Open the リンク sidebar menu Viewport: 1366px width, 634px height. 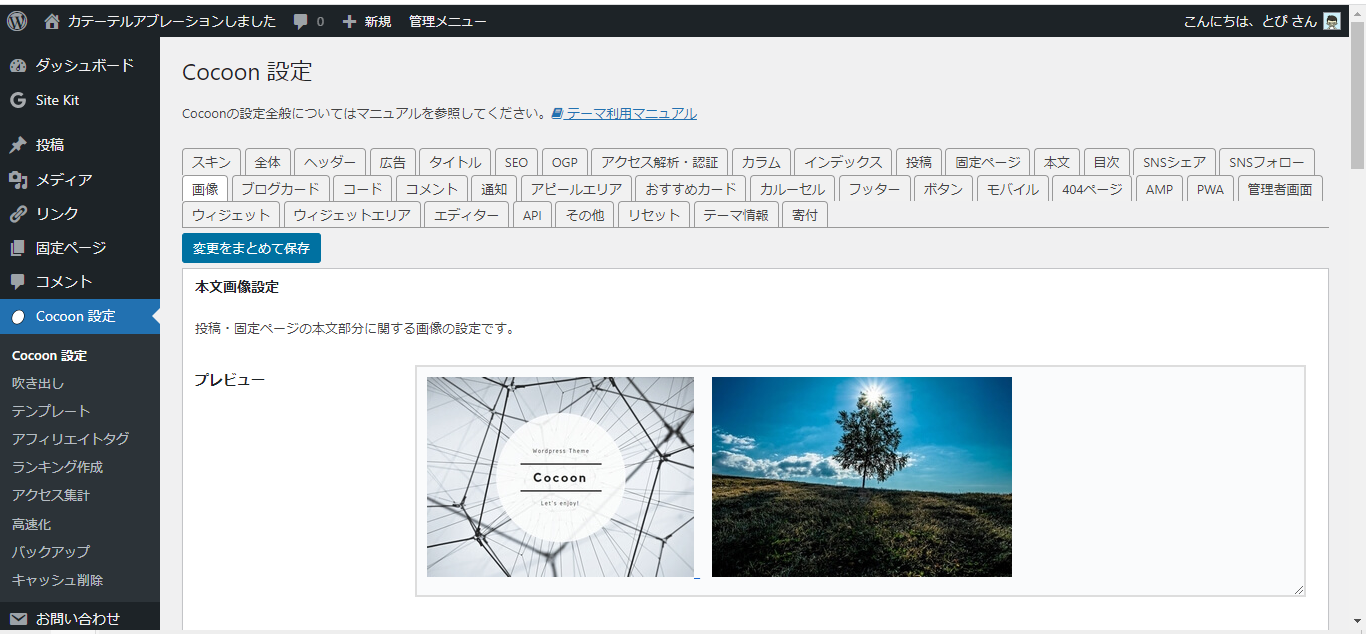[x=57, y=214]
